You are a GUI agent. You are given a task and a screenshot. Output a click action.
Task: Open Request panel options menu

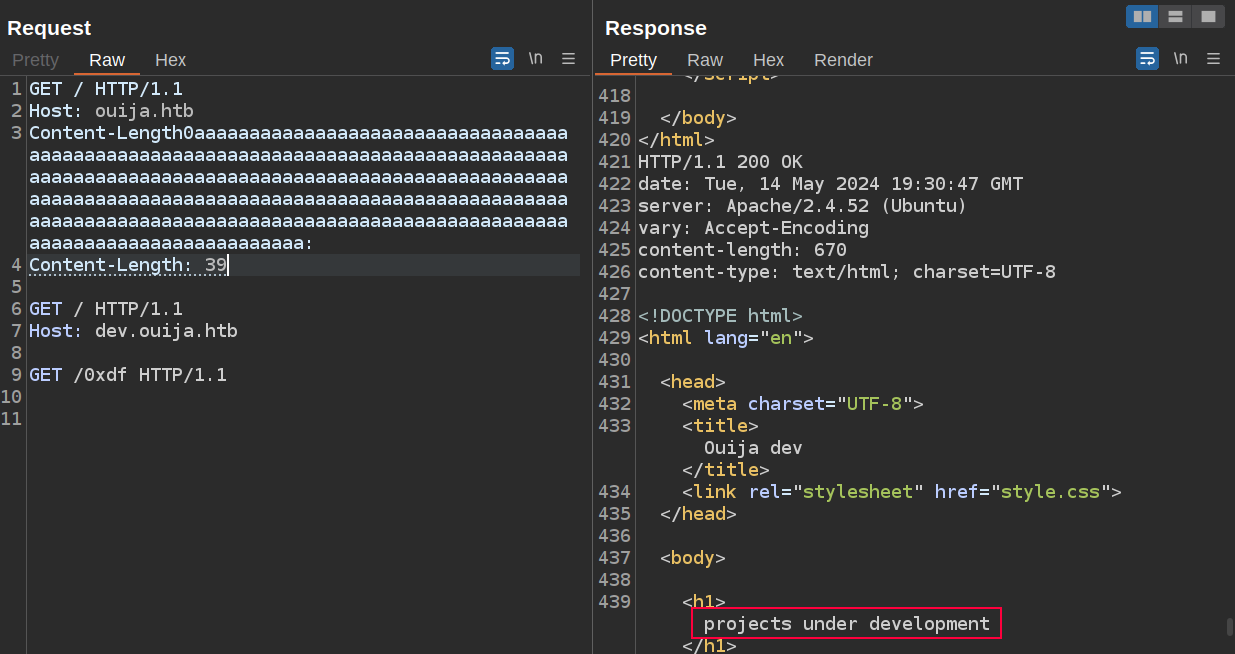568,58
